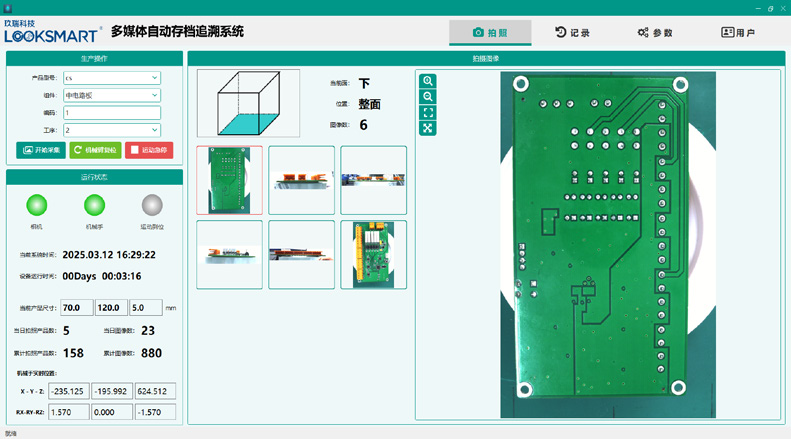Screen dimensions: 791x439
Task: Click the expand arrows fullscreen icon
Action: [428, 128]
